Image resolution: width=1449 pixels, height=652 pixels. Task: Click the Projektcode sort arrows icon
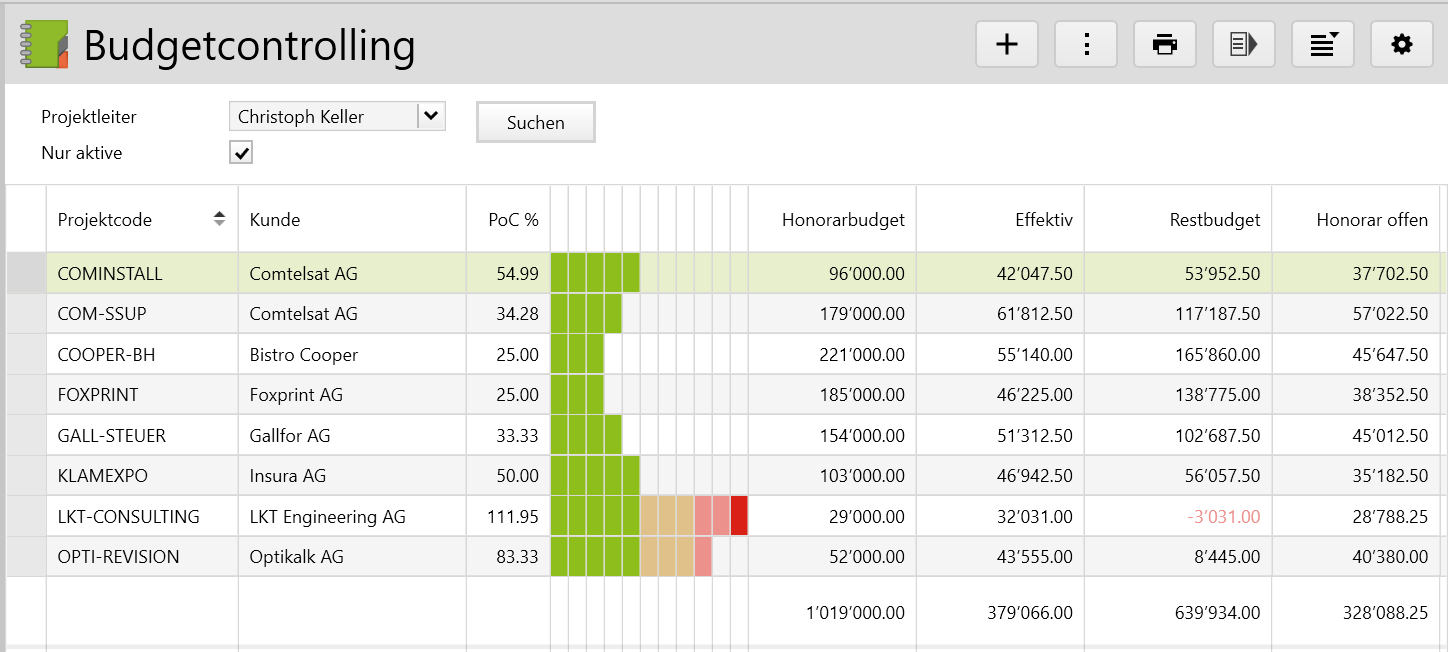(219, 219)
